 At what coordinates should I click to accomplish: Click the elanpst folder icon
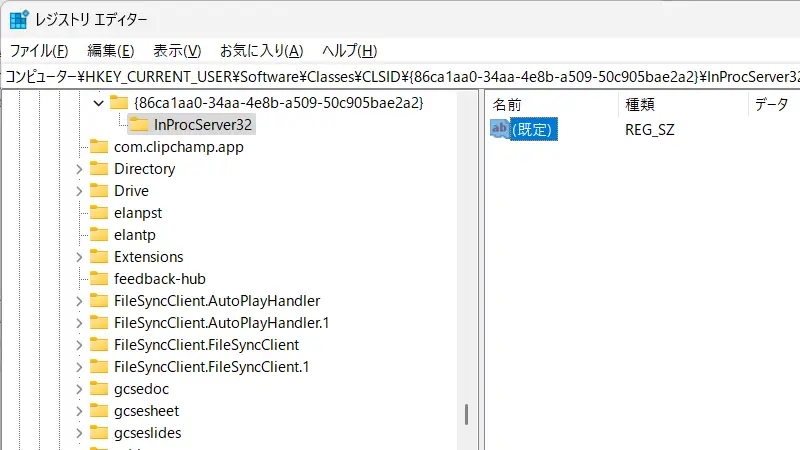tap(99, 213)
